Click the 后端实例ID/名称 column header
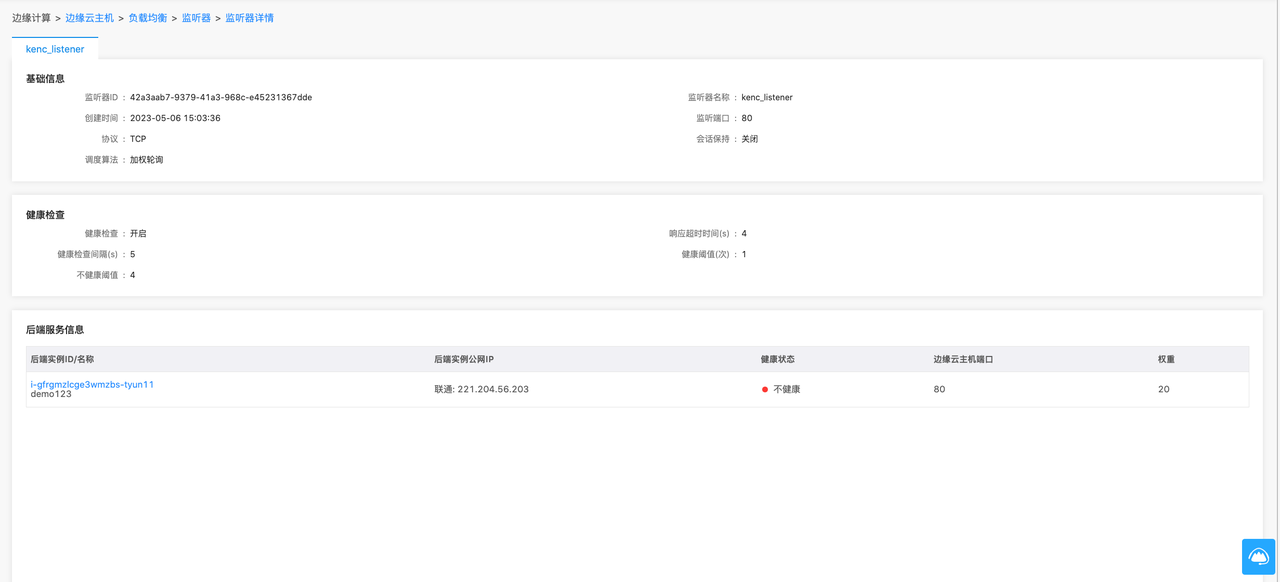1280x582 pixels. pyautogui.click(x=62, y=359)
